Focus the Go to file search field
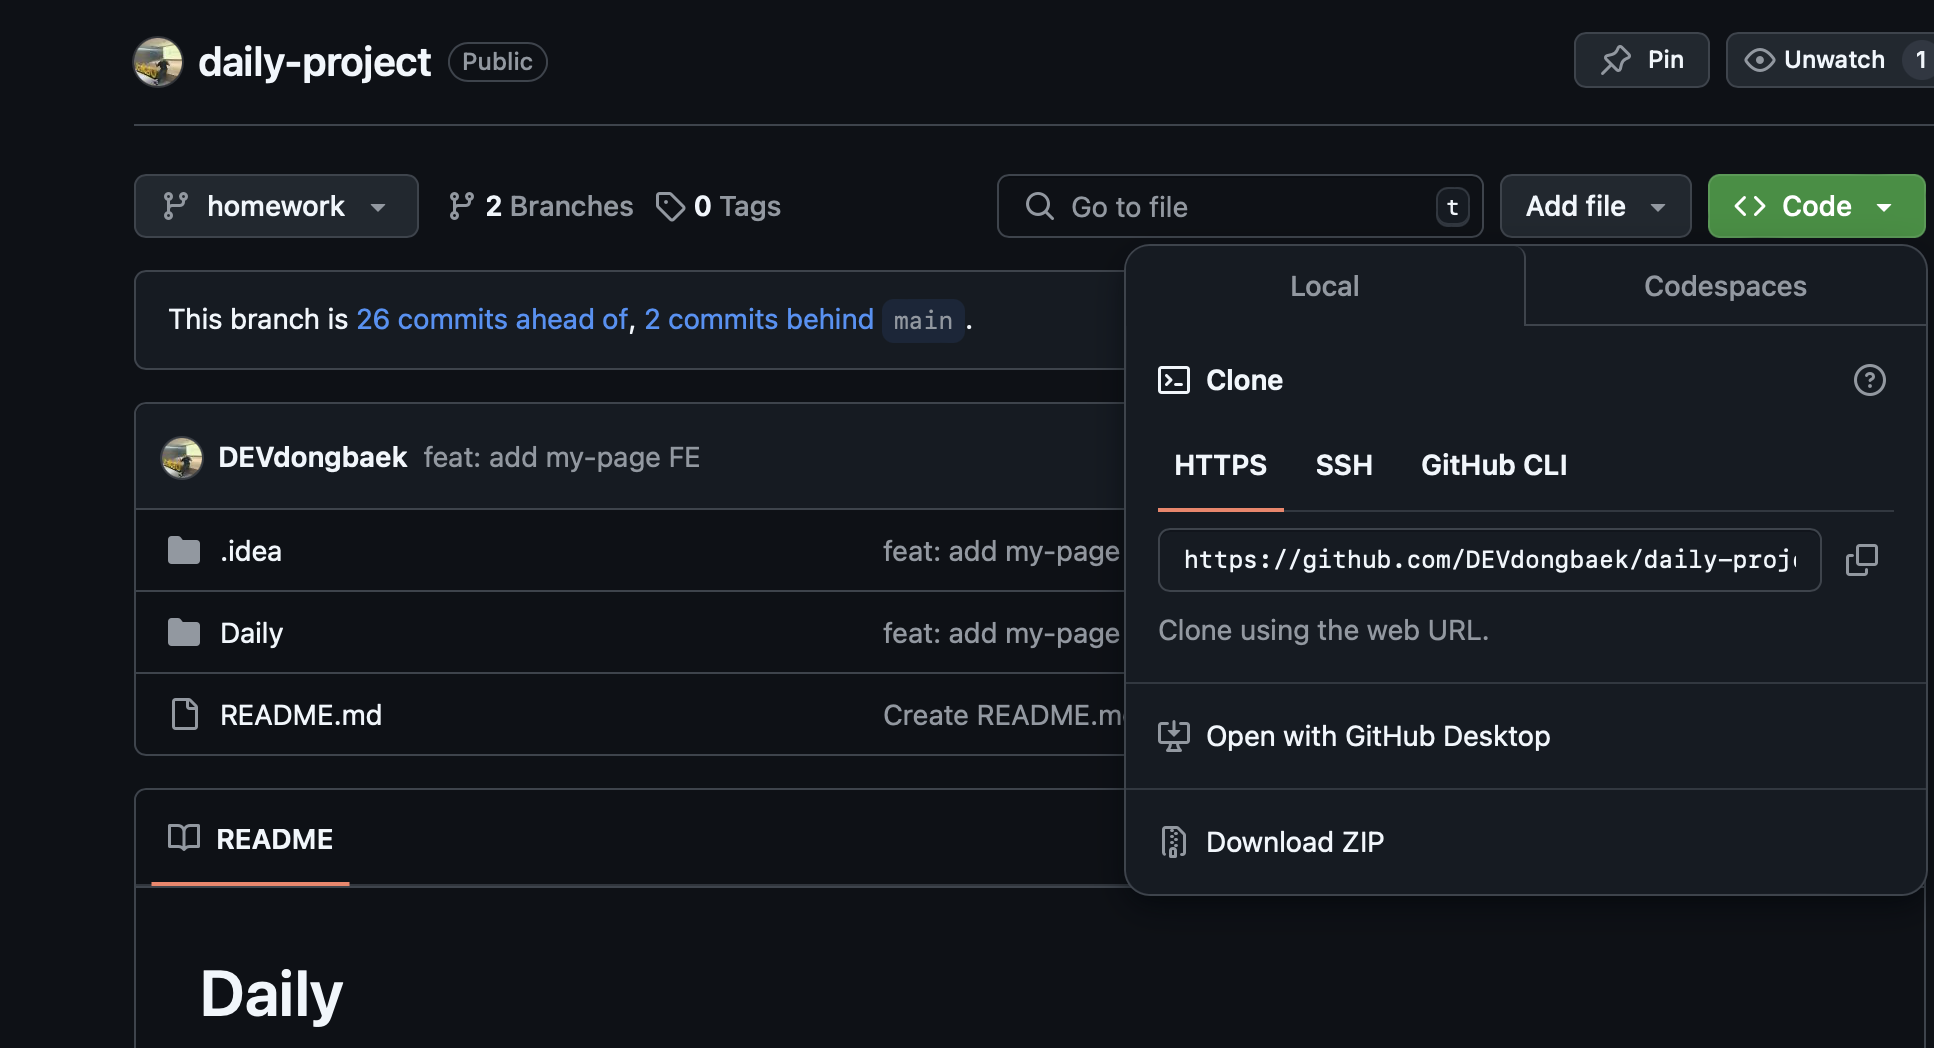 (x=1240, y=206)
